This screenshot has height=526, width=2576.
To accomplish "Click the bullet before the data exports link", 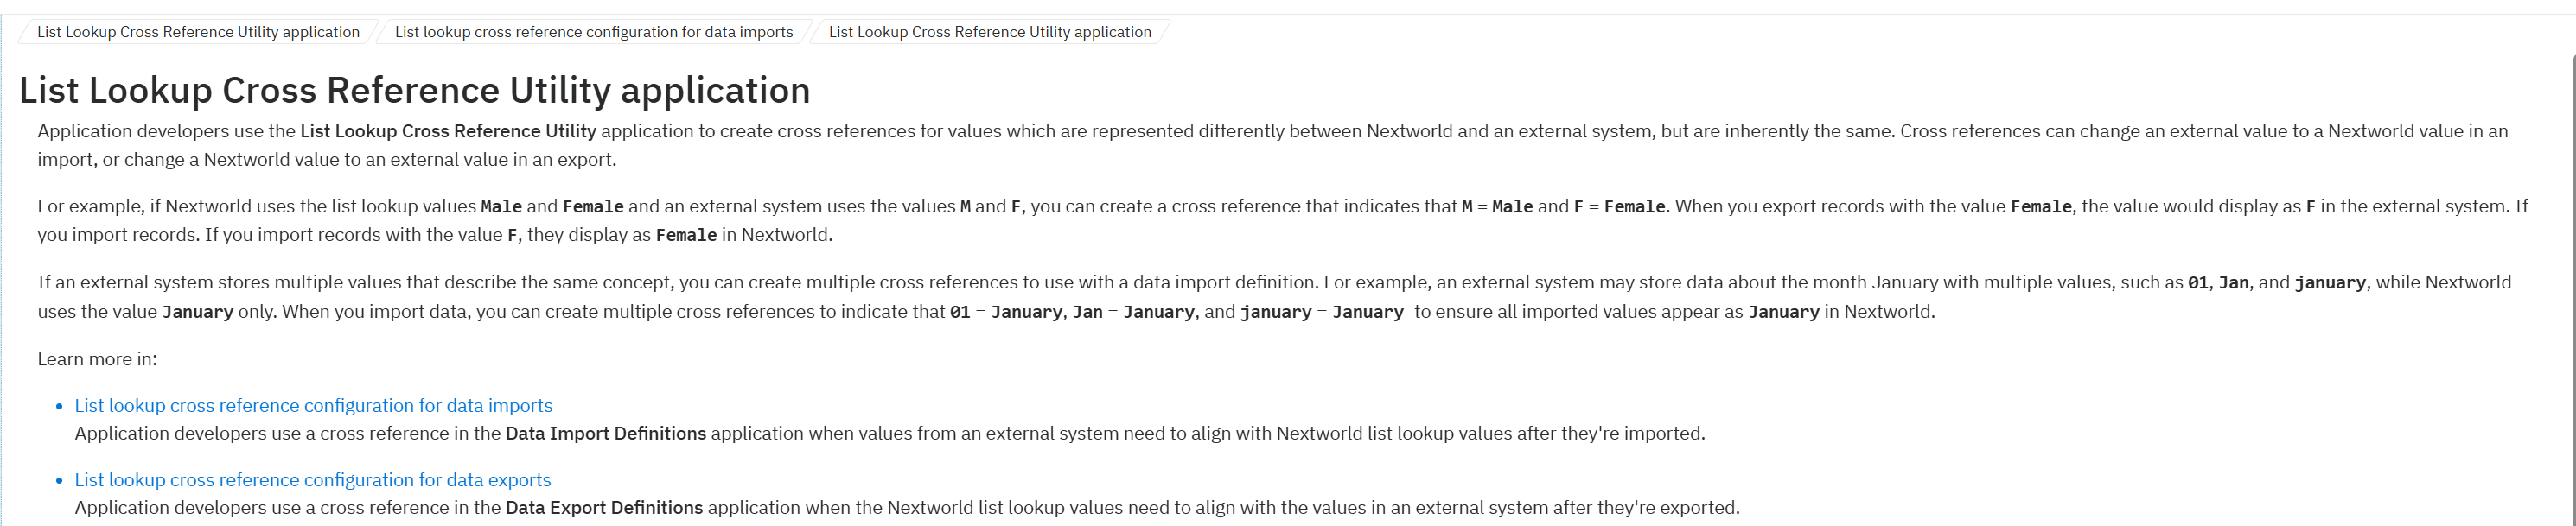I will pos(60,481).
